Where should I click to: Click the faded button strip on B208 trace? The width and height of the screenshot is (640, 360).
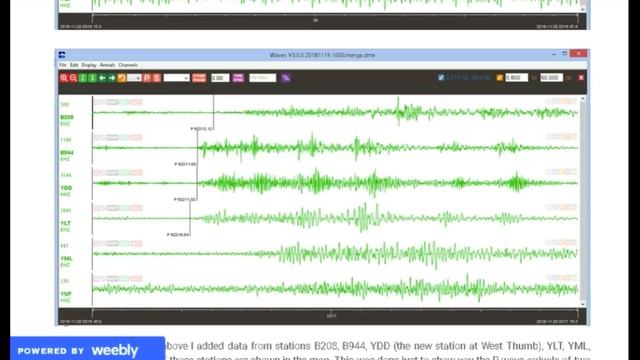tap(118, 102)
